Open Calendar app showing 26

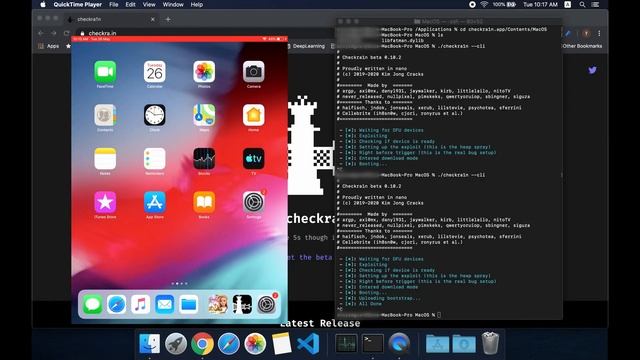tap(155, 72)
